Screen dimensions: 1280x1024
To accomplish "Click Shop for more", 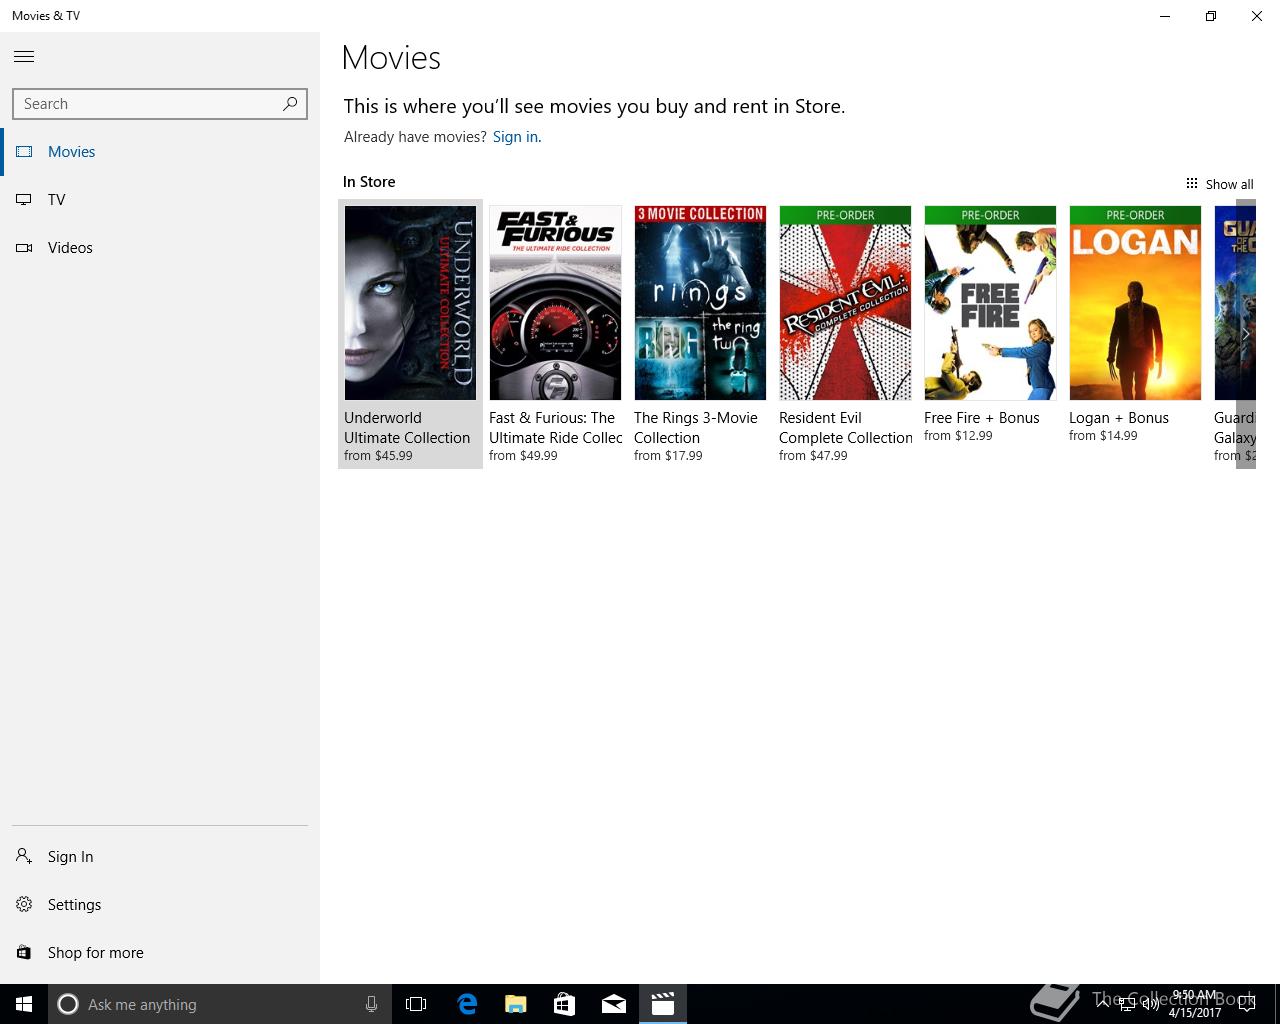I will point(160,953).
